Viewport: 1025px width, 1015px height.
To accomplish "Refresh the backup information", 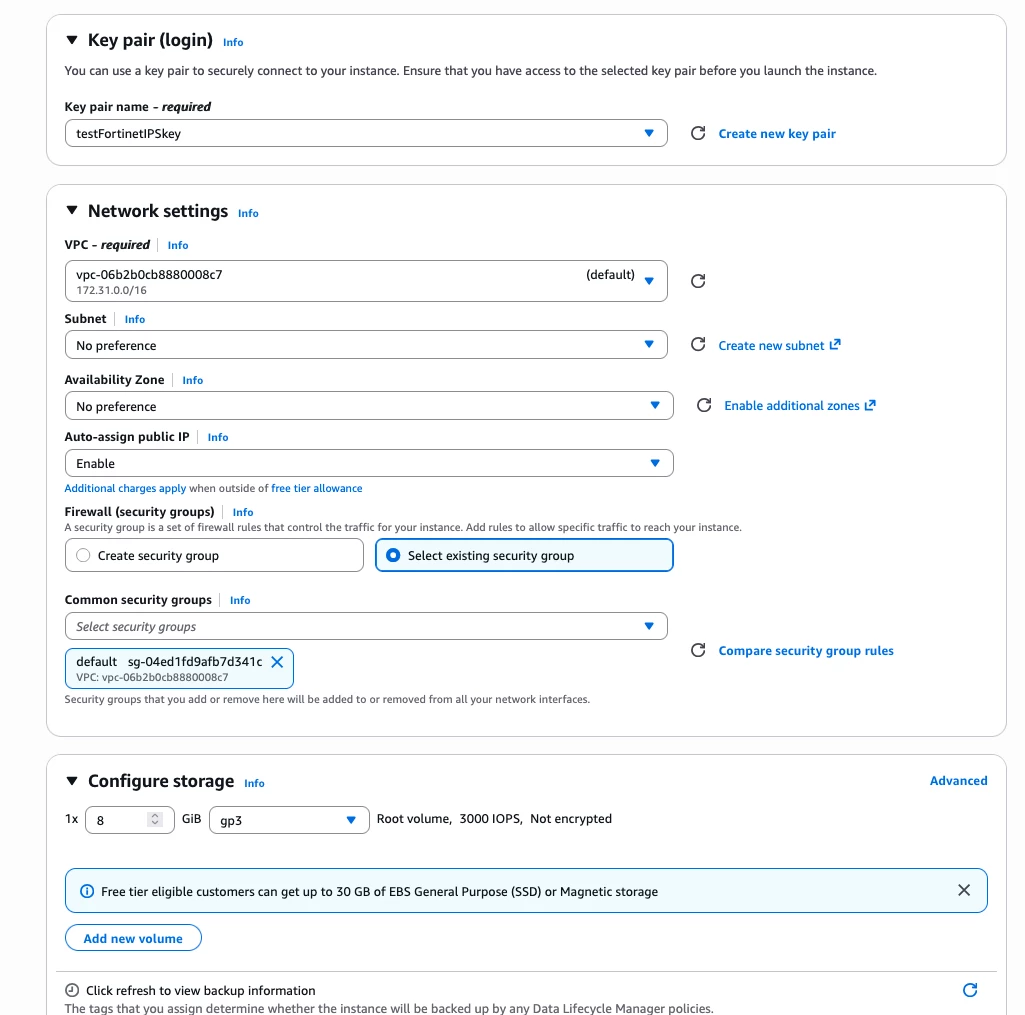I will pos(970,990).
